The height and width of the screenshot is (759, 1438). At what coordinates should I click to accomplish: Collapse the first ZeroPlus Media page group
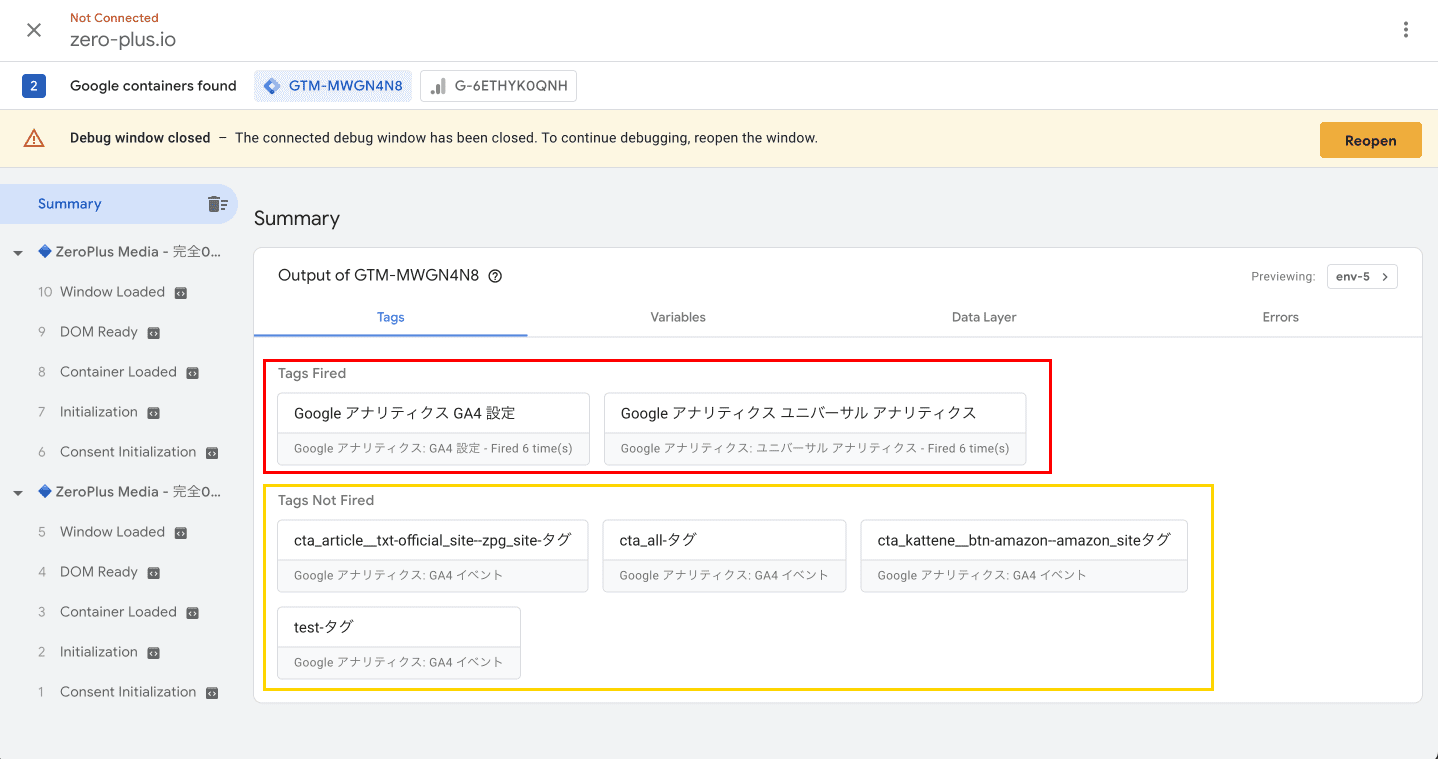[18, 253]
